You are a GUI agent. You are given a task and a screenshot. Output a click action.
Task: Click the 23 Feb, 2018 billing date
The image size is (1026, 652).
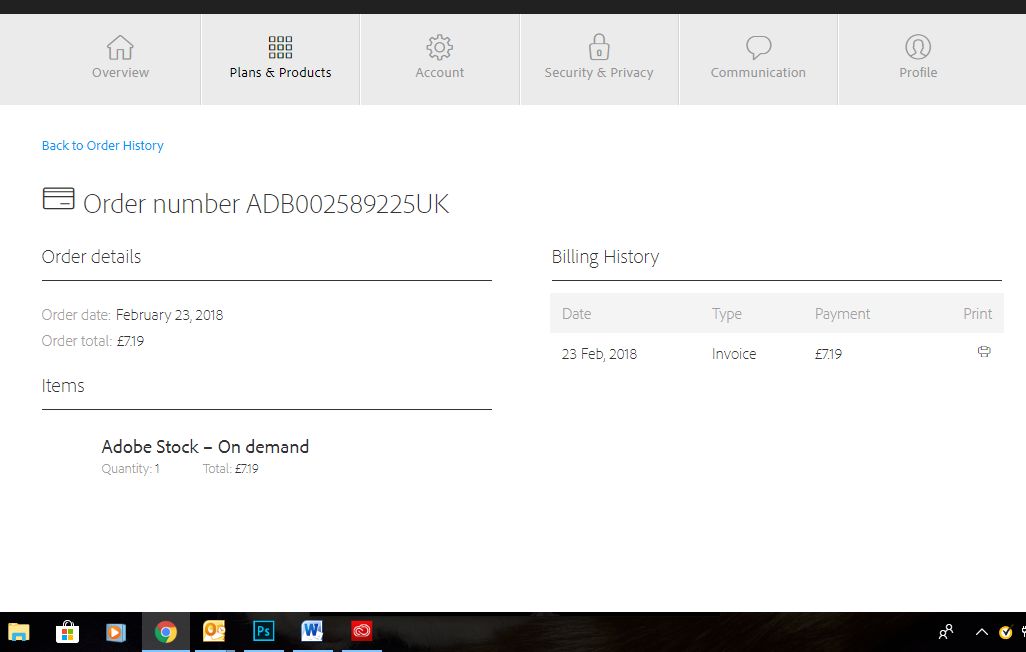tap(599, 354)
